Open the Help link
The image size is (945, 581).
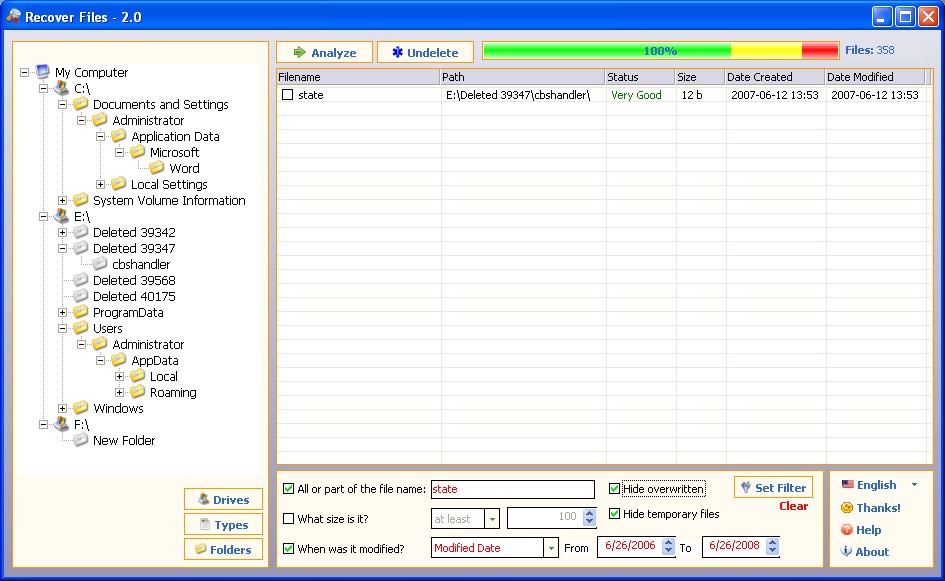point(860,530)
